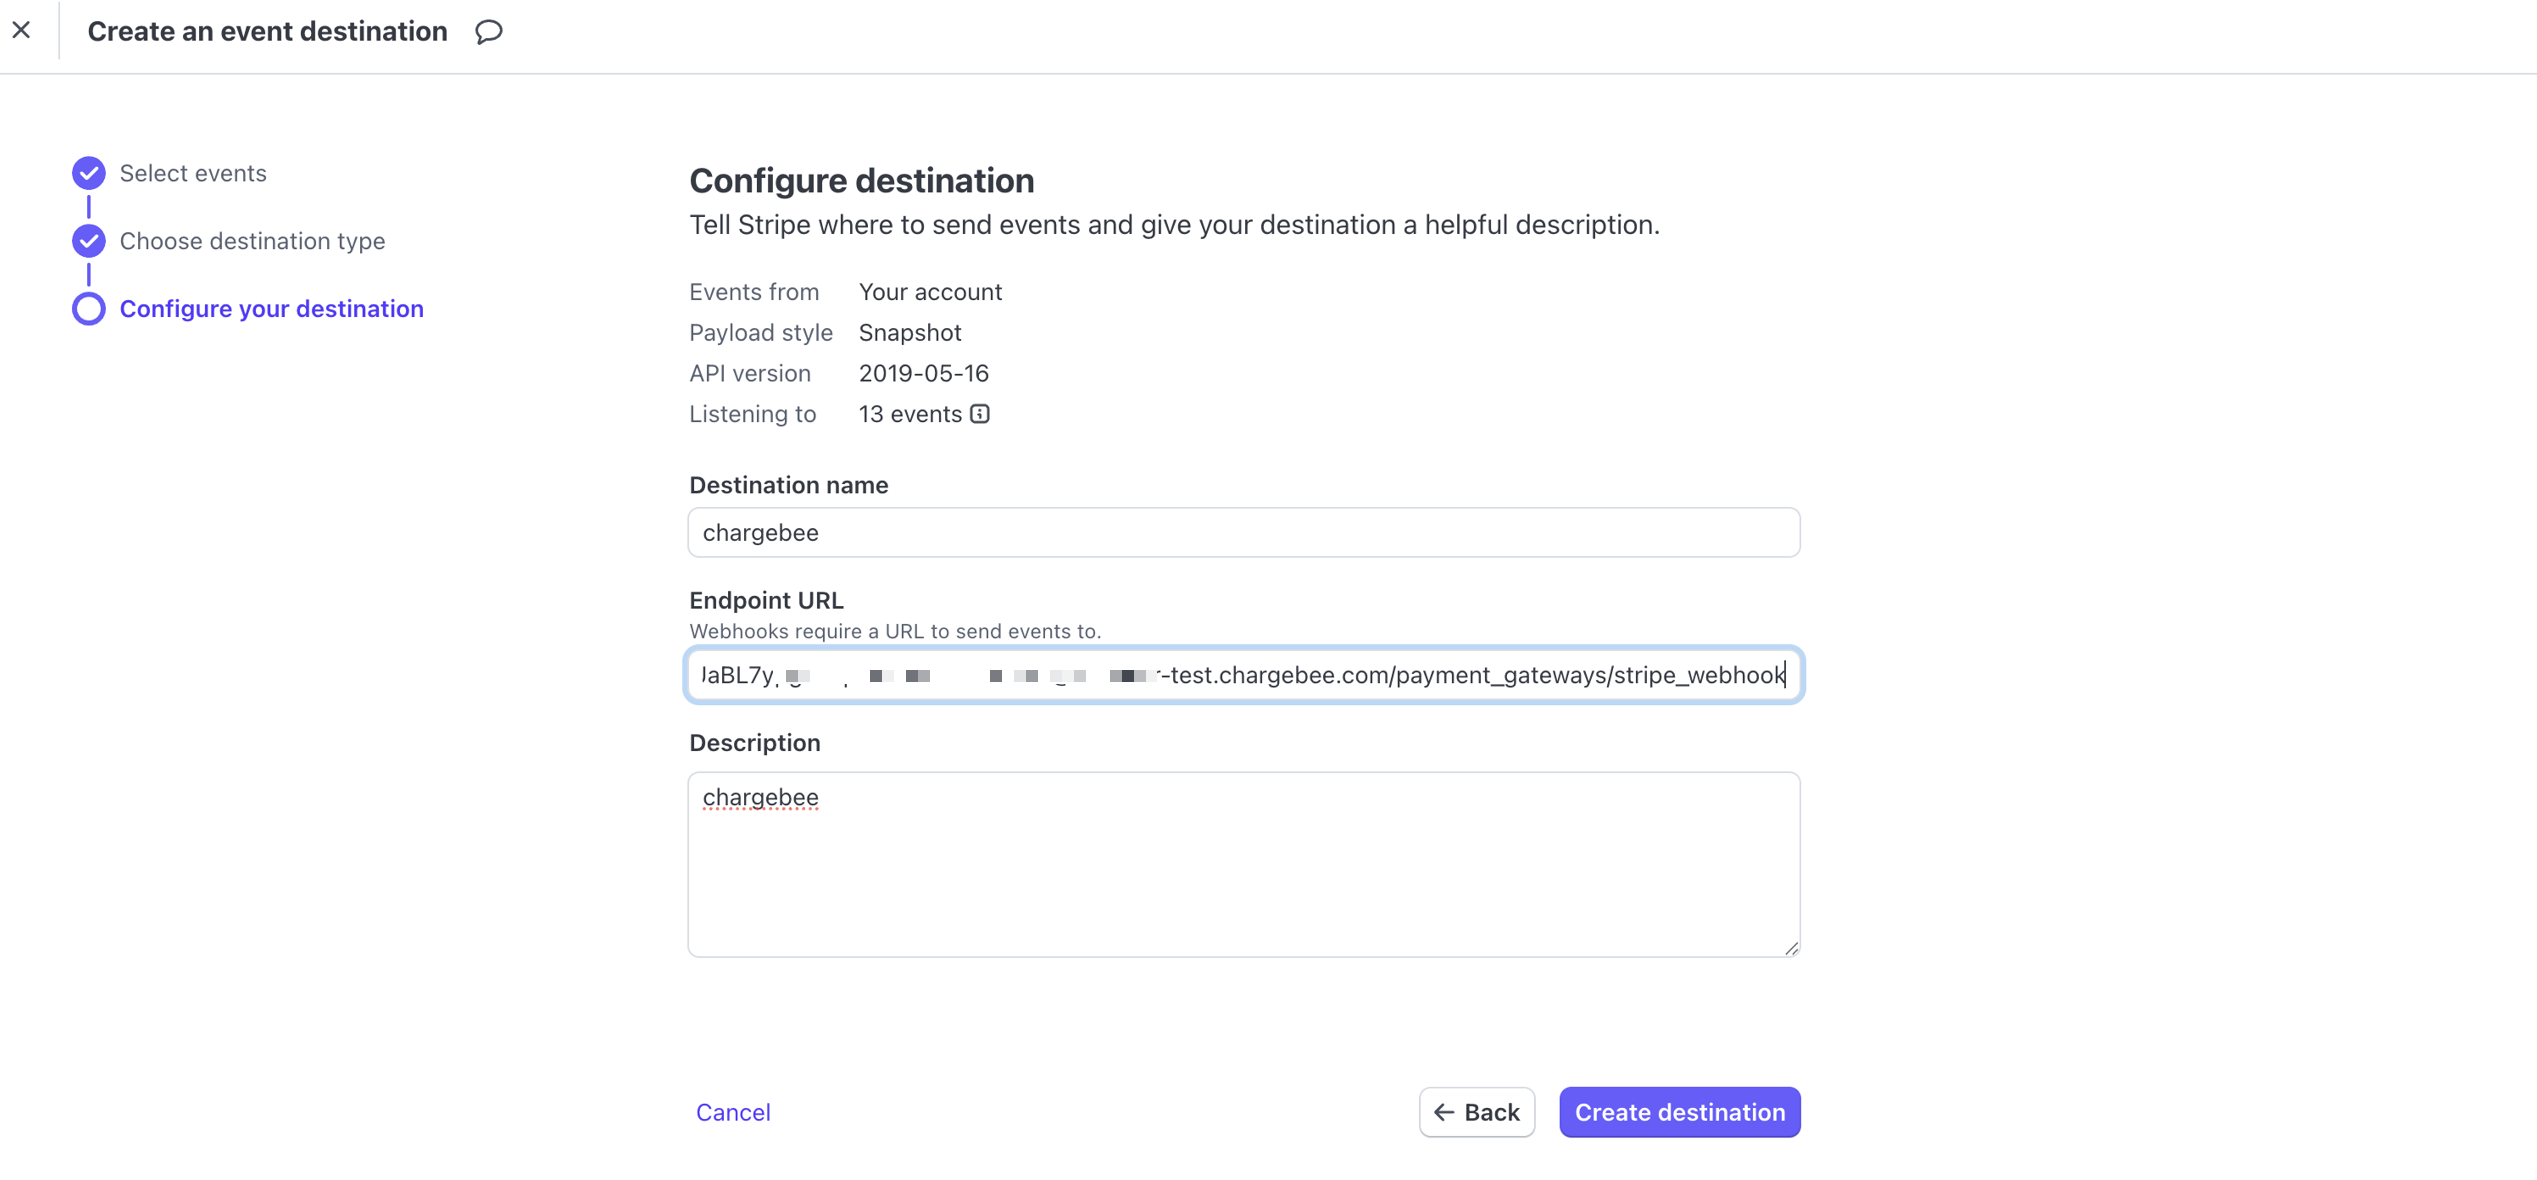This screenshot has height=1180, width=2537.
Task: Click the Snapshot payload style value
Action: pyautogui.click(x=909, y=332)
